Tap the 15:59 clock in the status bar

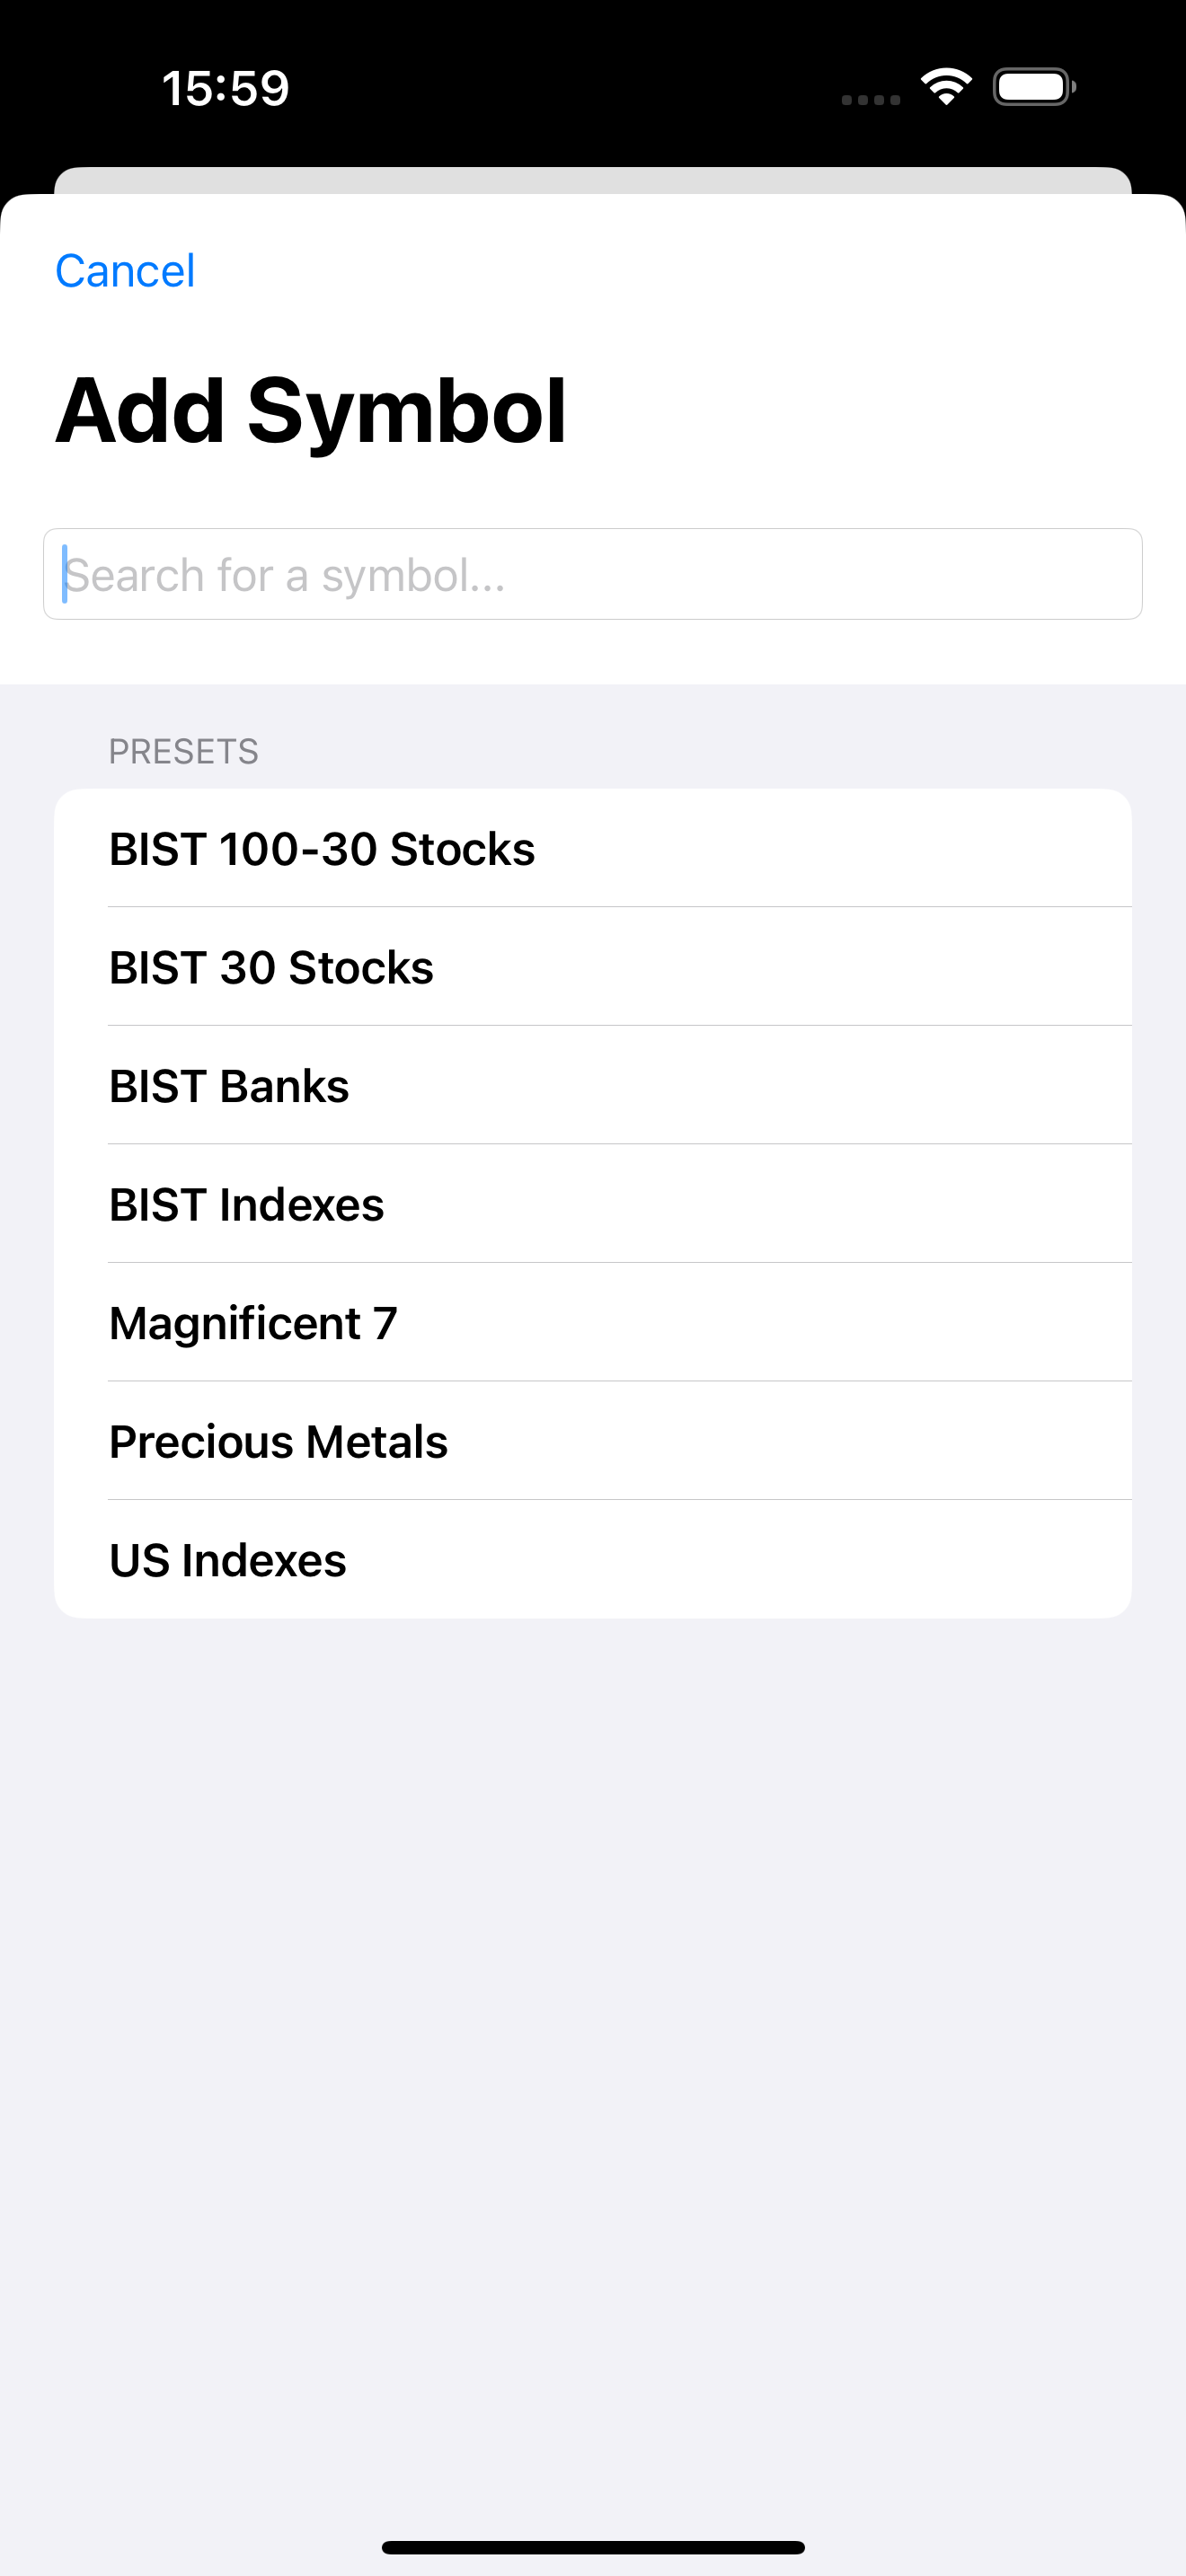point(226,88)
